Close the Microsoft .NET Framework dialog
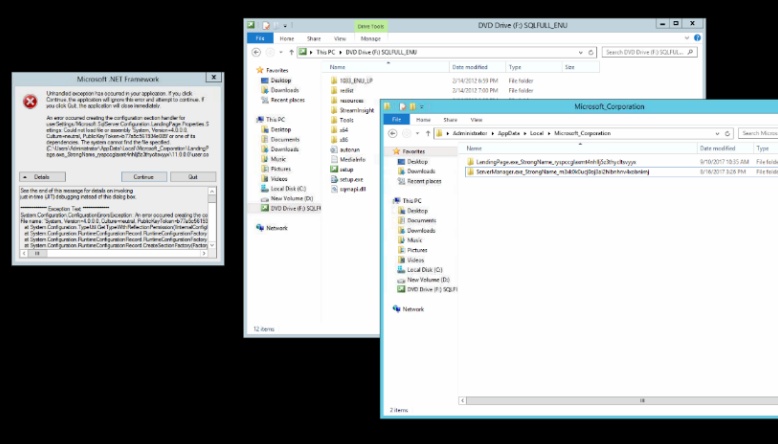Viewport: 778px width, 444px height. (x=213, y=77)
